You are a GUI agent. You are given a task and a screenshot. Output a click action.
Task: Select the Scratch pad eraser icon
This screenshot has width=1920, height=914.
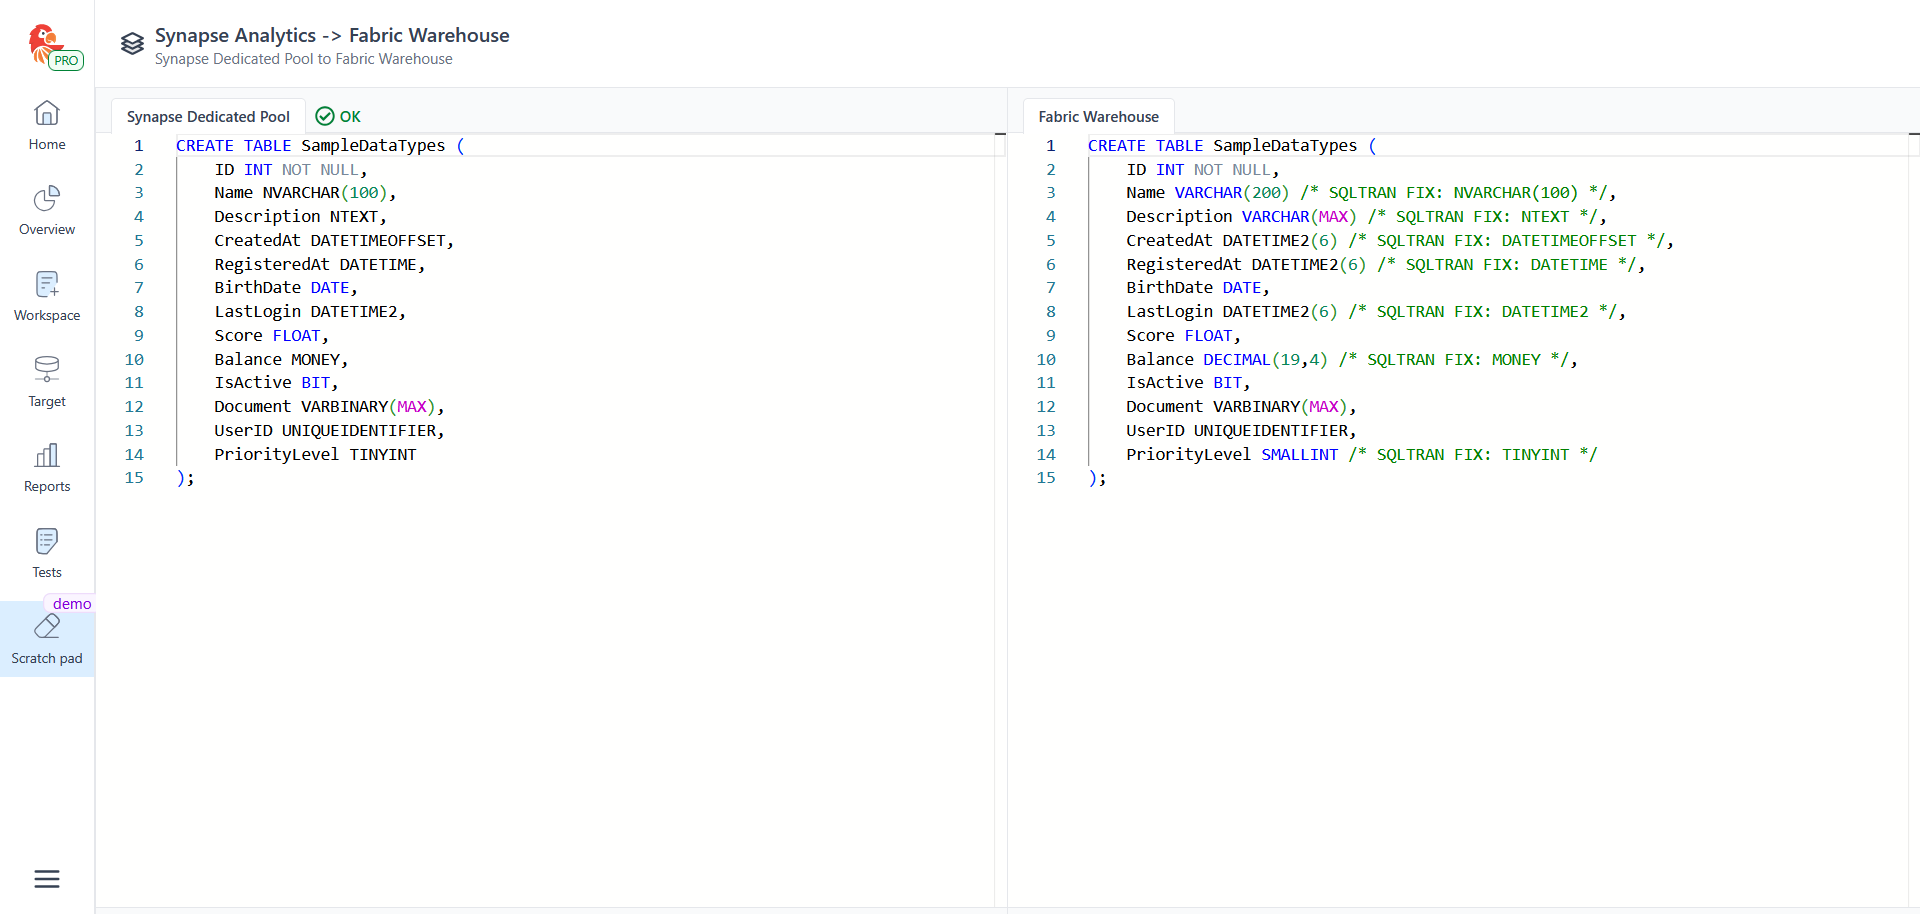tap(47, 628)
